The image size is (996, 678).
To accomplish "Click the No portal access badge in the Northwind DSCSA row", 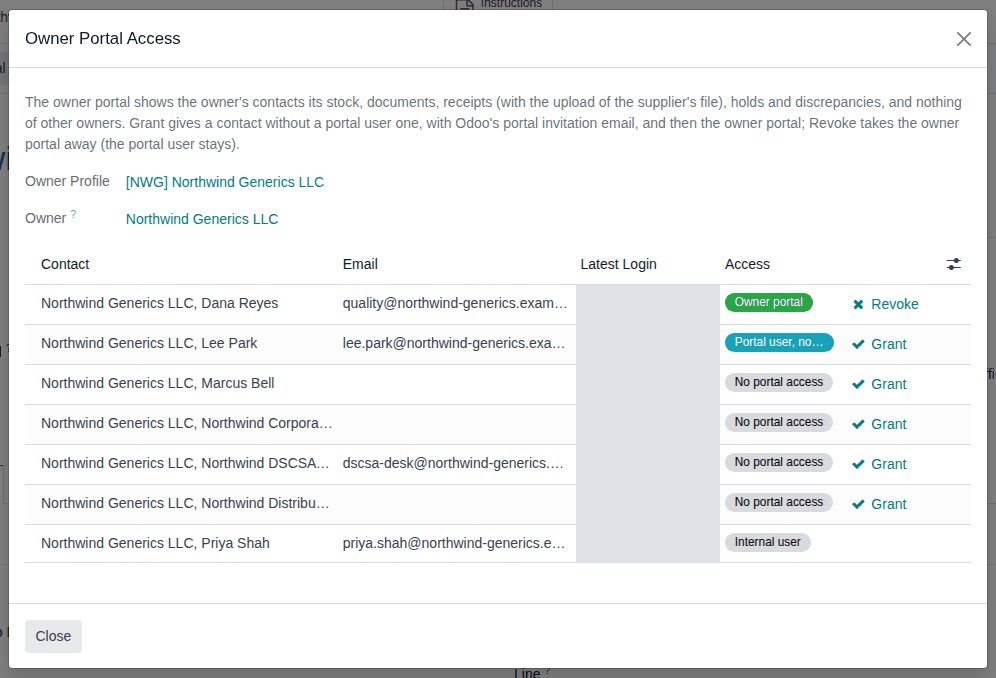I will 779,463.
